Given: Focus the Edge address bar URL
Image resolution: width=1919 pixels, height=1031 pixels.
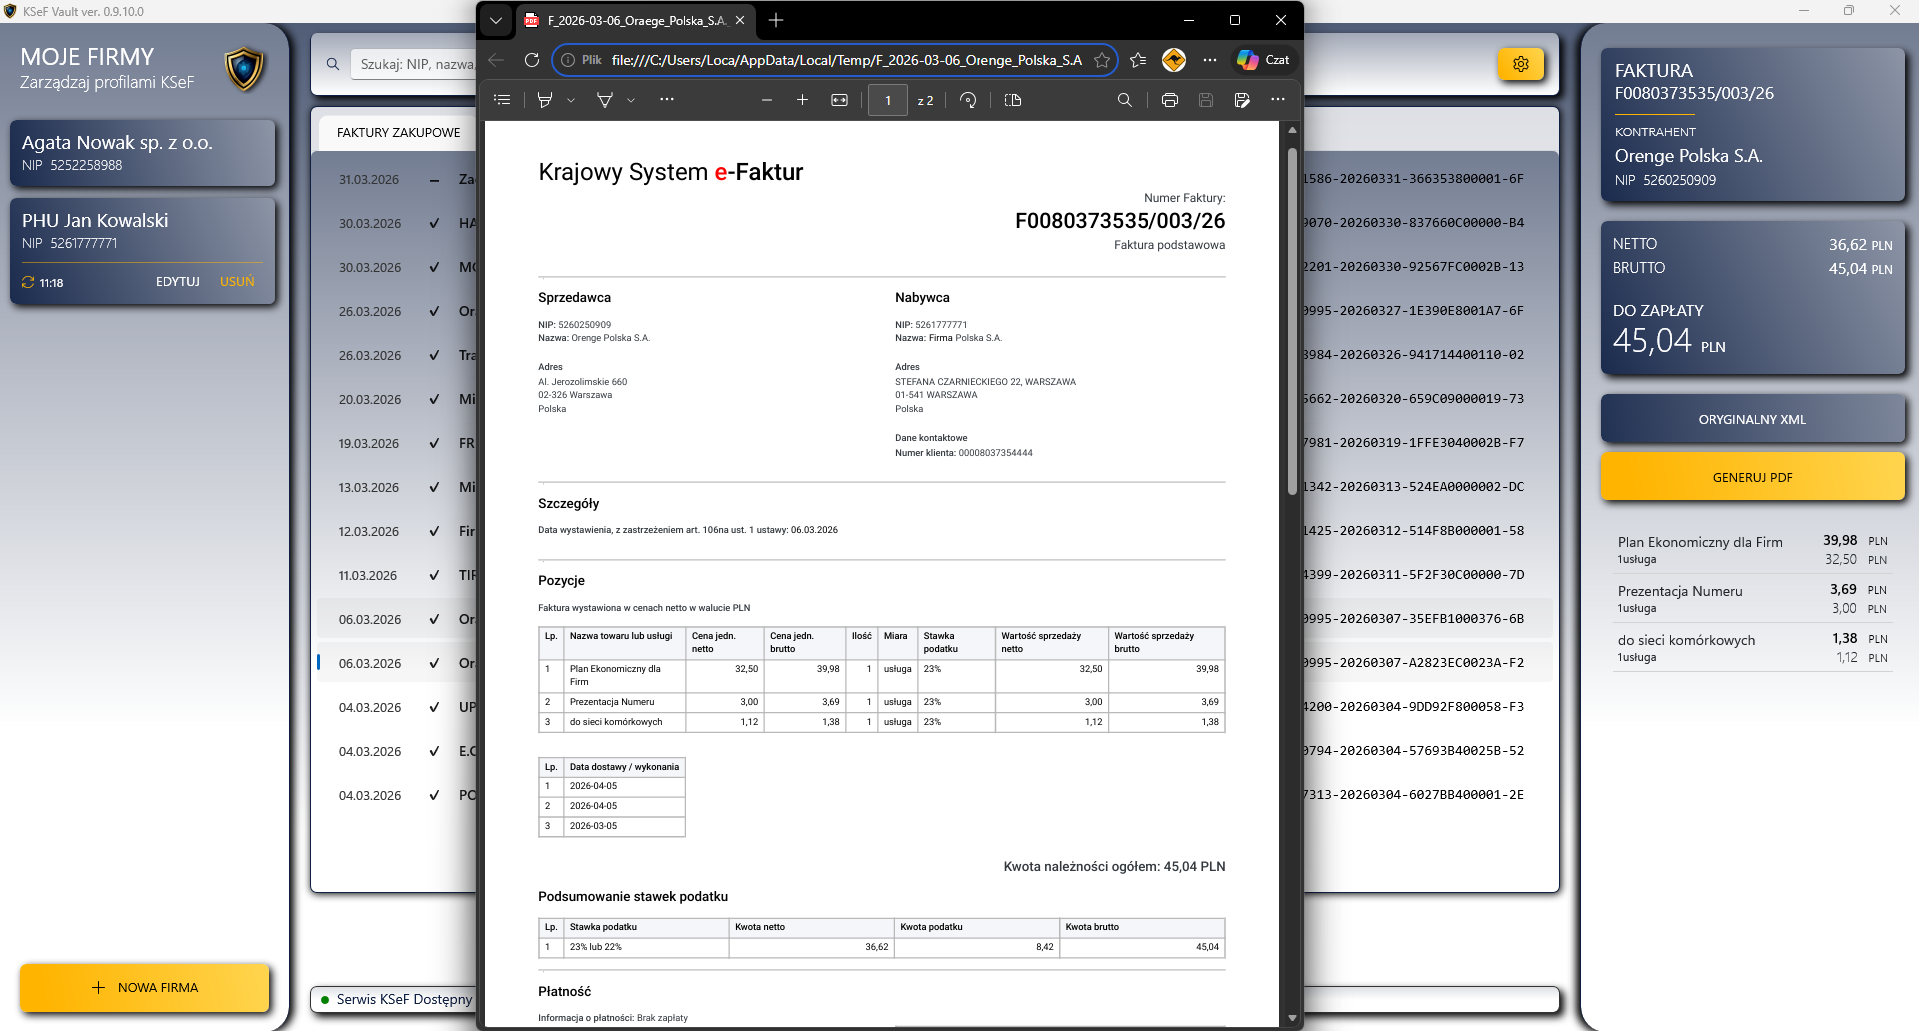Looking at the screenshot, I should [x=847, y=60].
